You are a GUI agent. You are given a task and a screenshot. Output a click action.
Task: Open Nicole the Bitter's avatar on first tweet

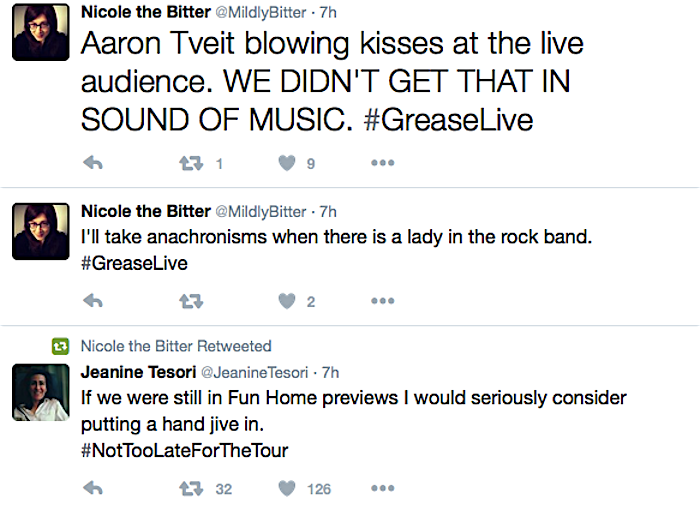39,35
